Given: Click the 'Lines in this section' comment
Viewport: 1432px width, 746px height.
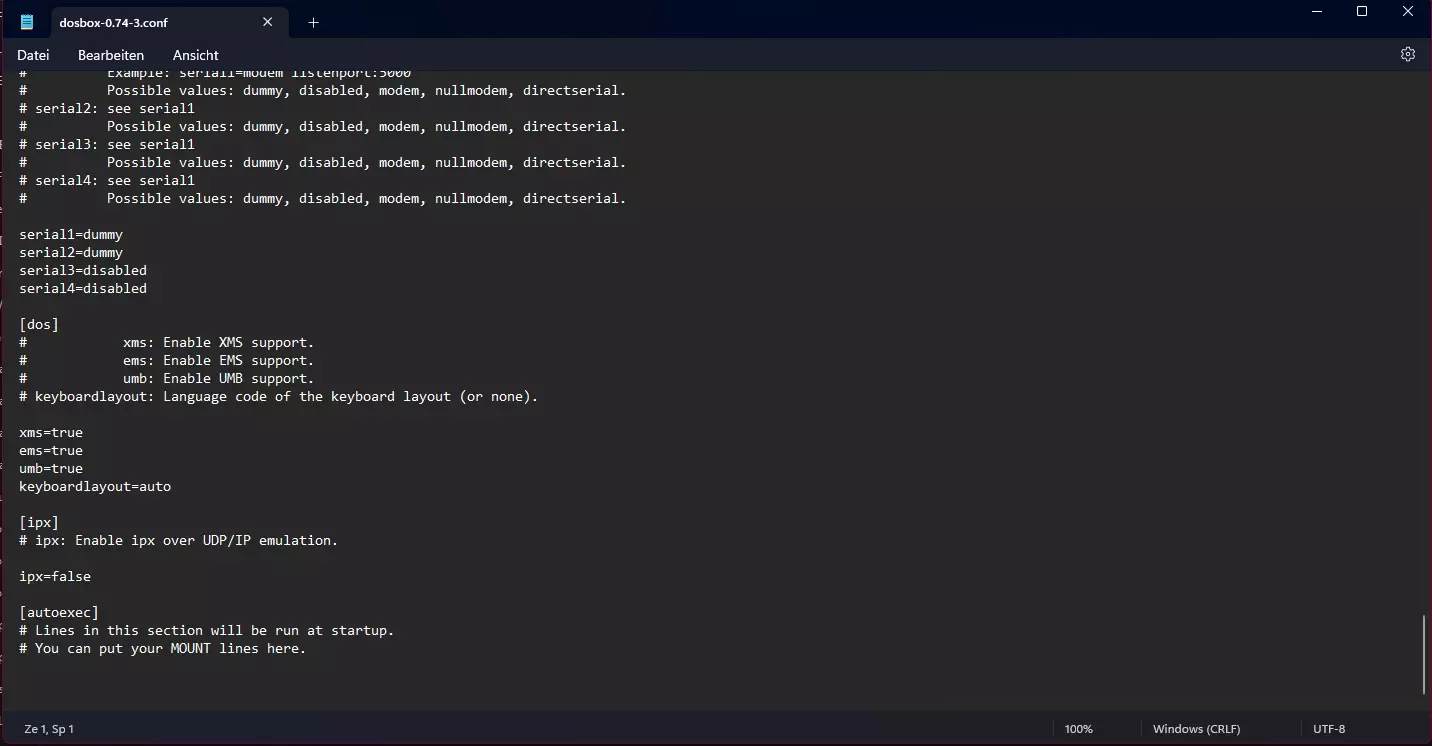Looking at the screenshot, I should click(207, 630).
